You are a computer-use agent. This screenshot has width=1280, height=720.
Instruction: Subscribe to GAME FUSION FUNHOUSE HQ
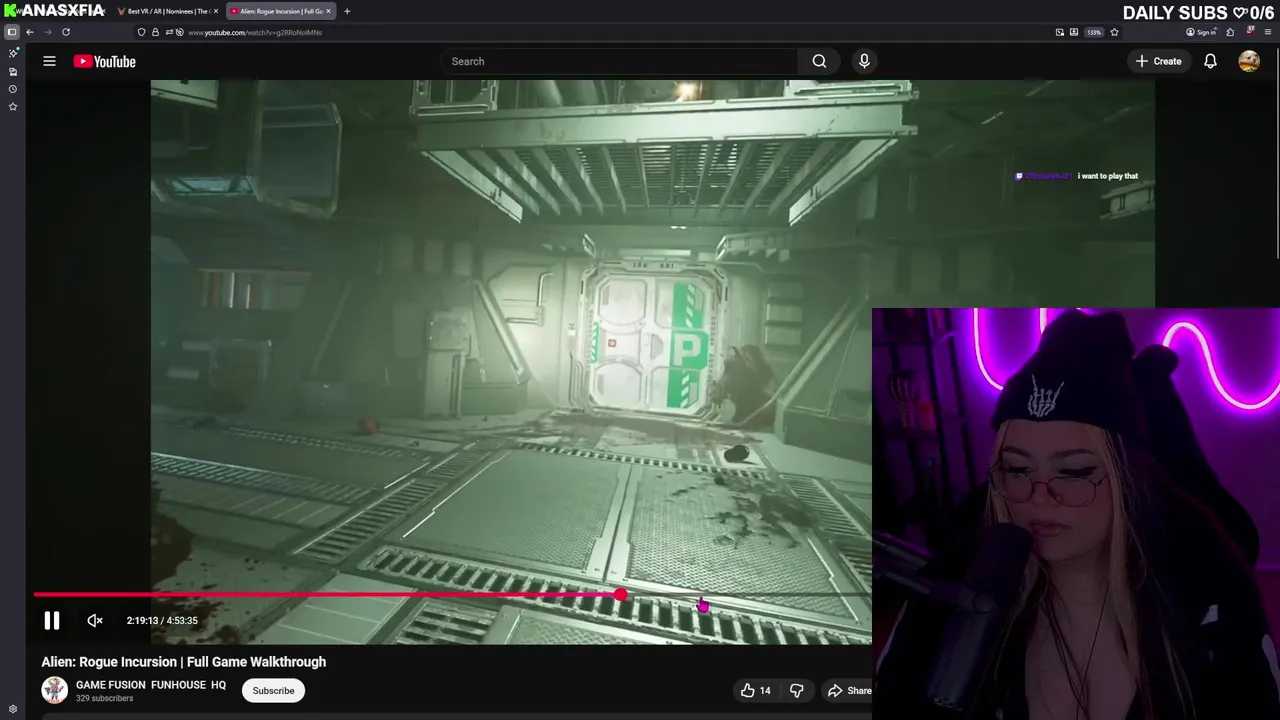tap(273, 690)
